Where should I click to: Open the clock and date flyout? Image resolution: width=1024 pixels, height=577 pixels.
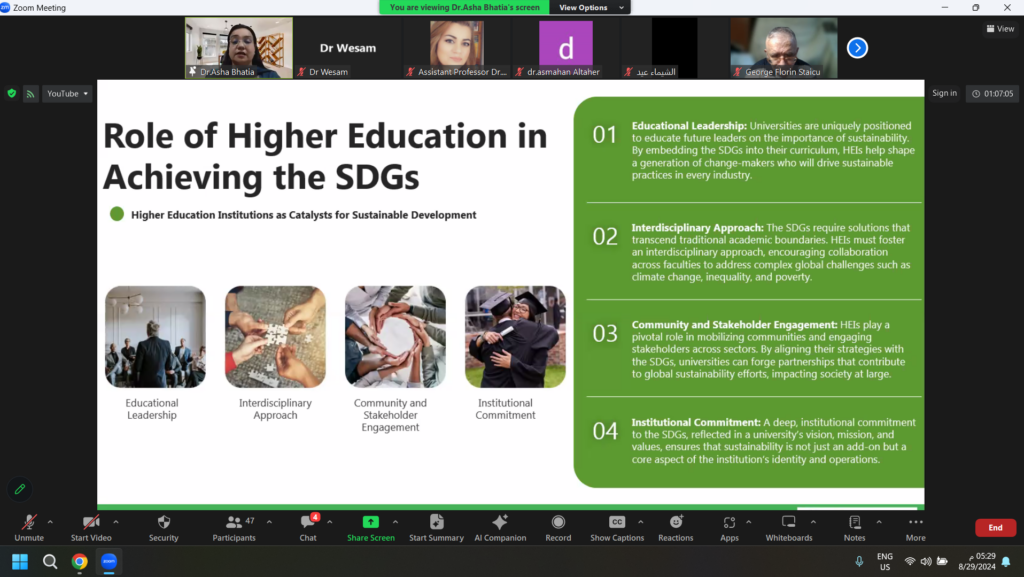977,561
